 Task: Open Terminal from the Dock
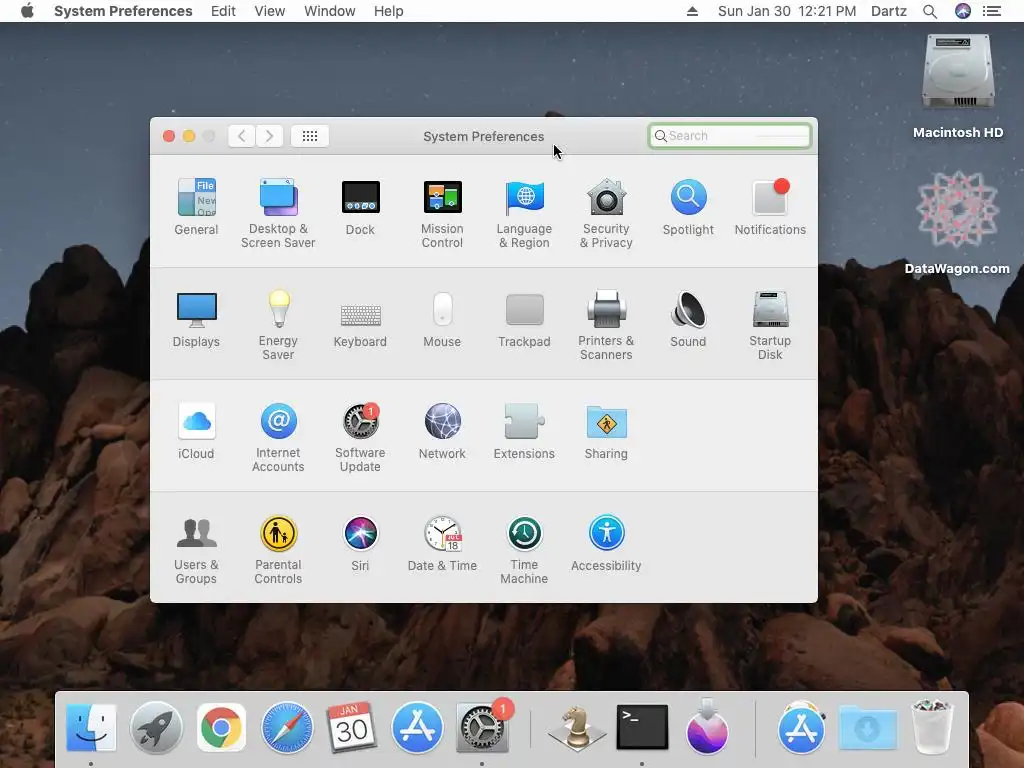click(x=642, y=727)
